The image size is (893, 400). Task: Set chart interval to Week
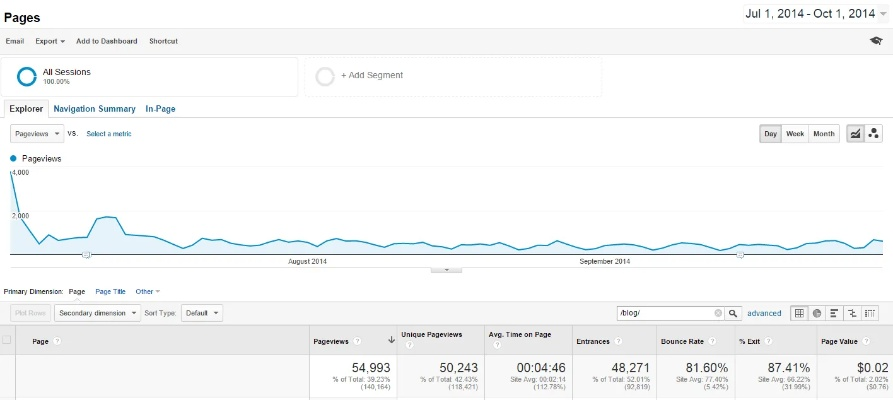[x=795, y=134]
